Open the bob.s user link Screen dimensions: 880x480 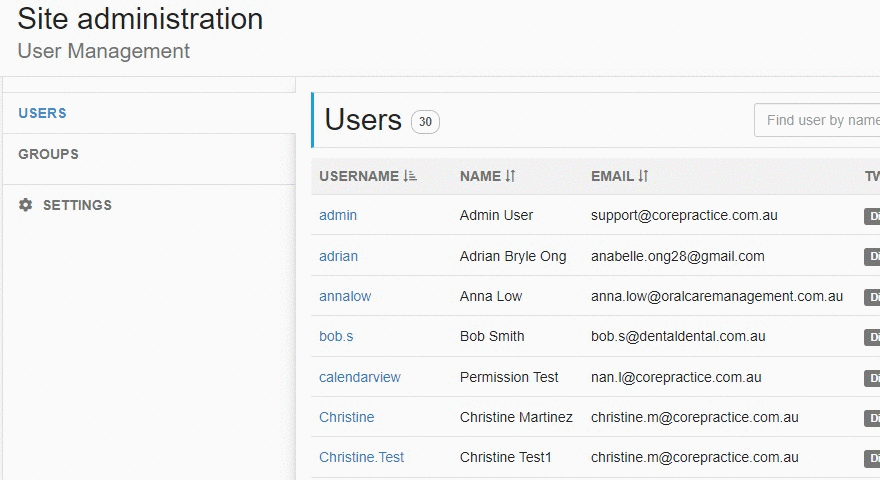[x=336, y=336]
